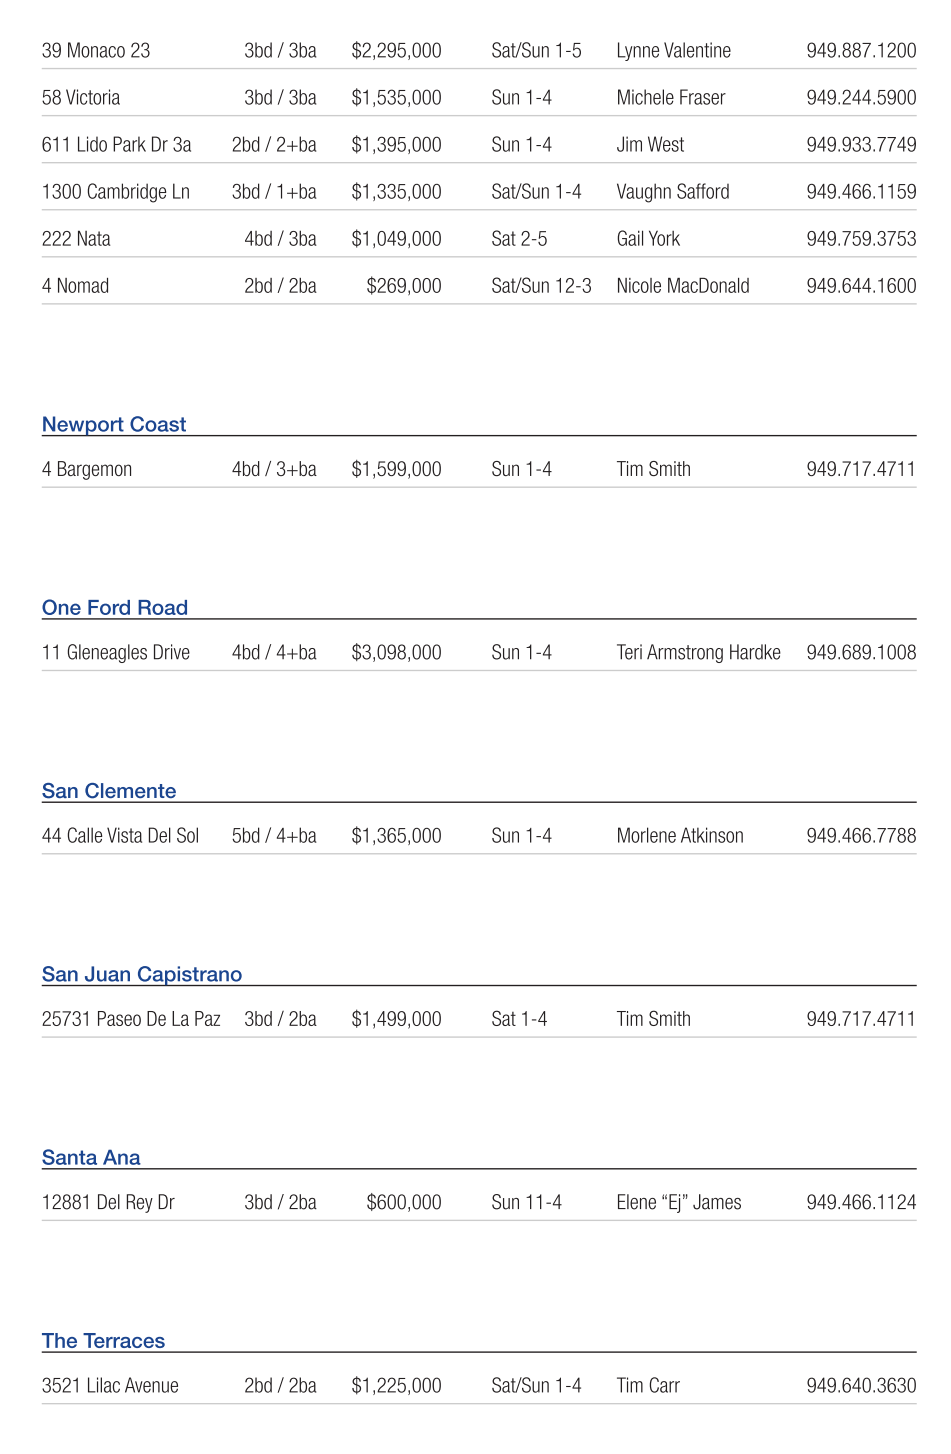
Task: Click the San Juan Capistrano heading
Action: tap(142, 974)
